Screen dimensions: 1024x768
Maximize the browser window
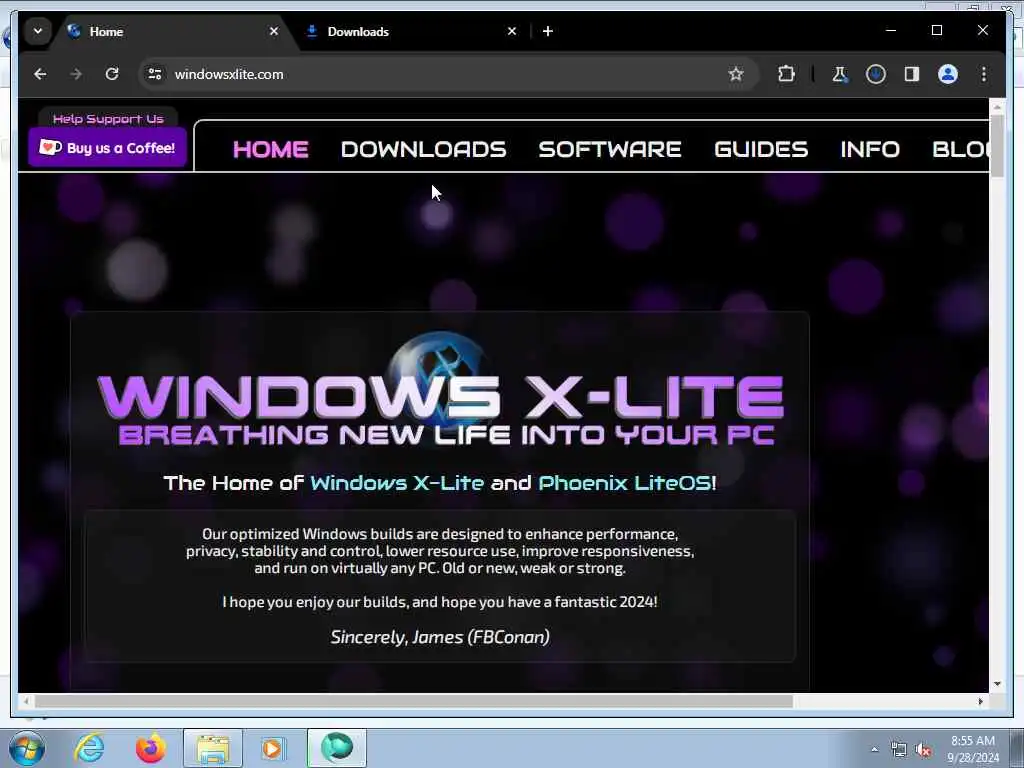pyautogui.click(x=936, y=31)
